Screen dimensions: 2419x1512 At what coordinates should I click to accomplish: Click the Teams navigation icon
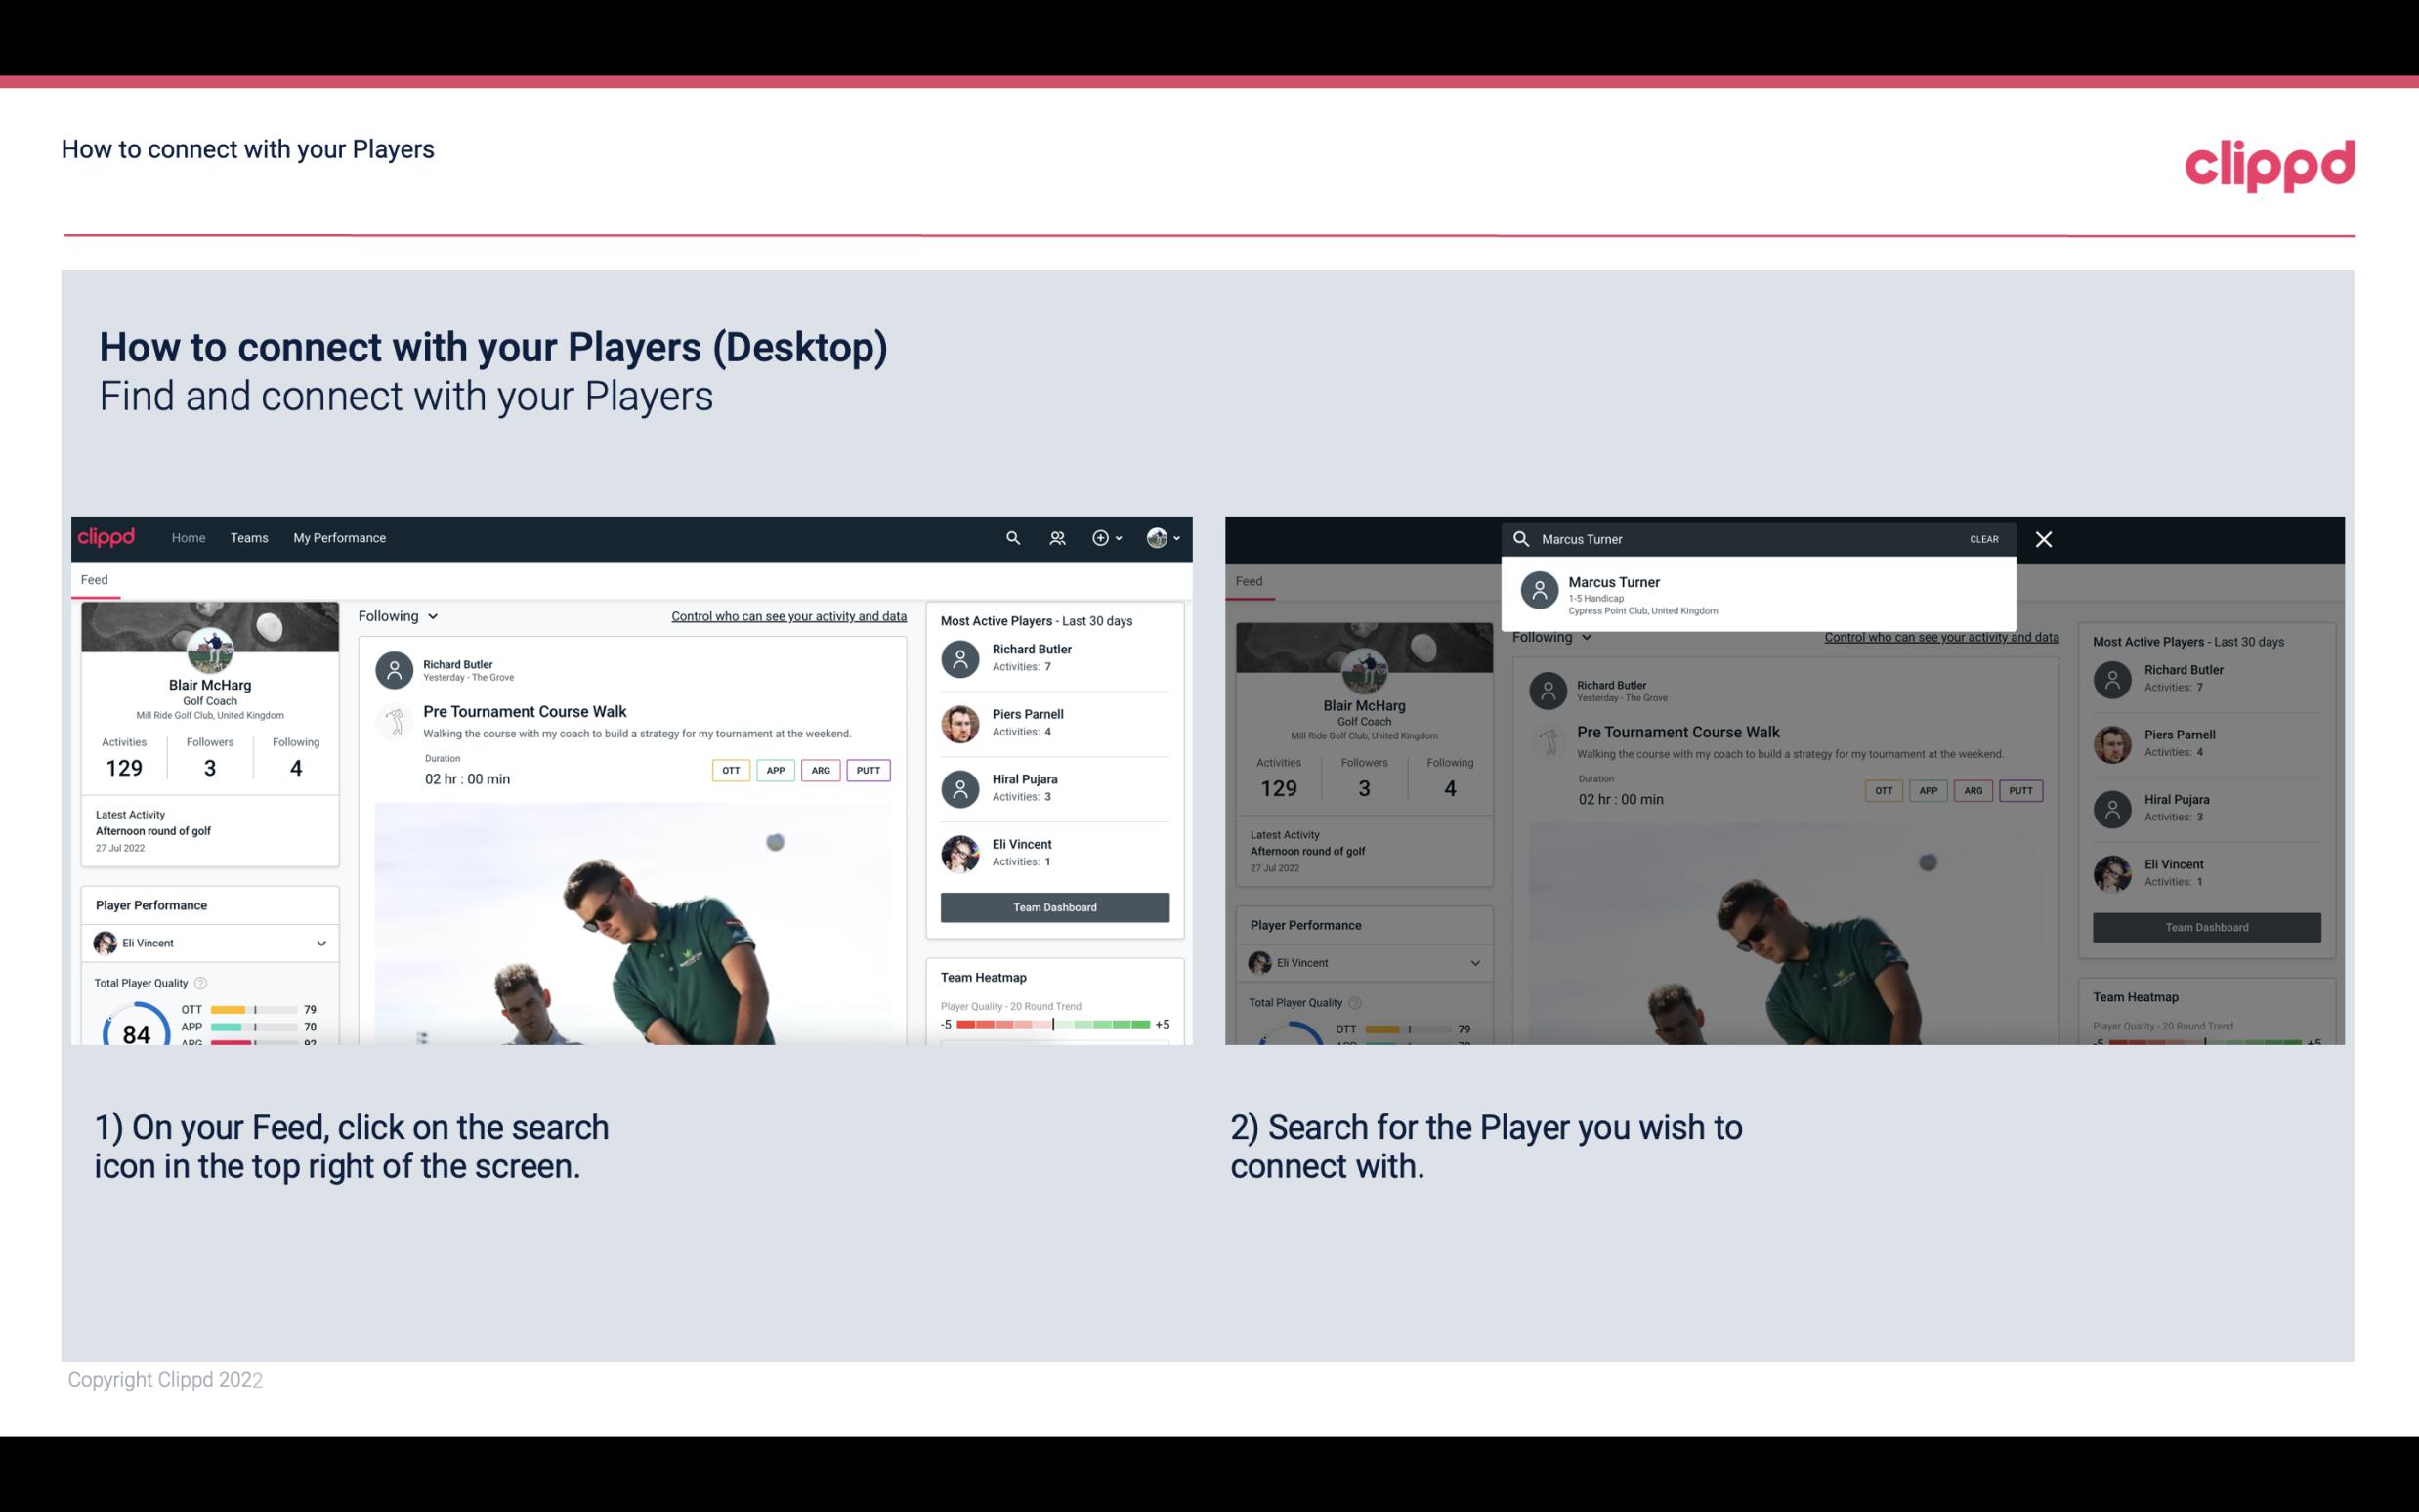point(249,536)
